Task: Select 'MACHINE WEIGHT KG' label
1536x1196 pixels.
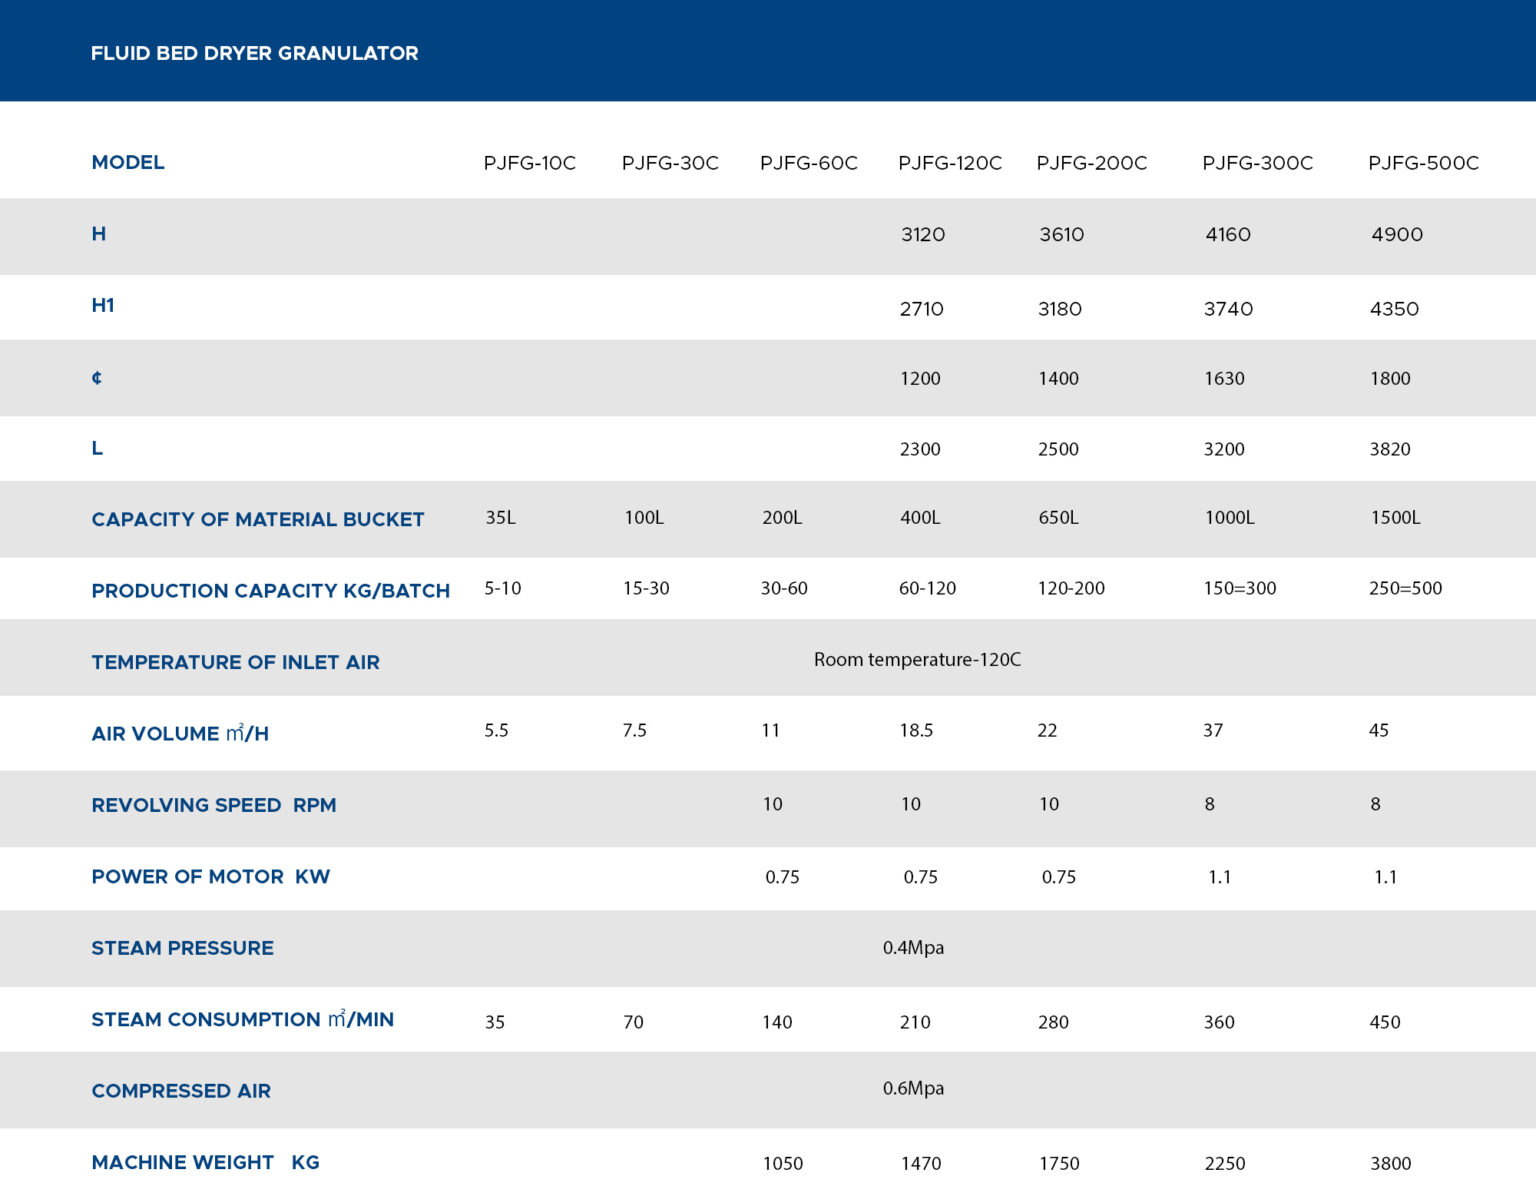Action: (206, 1162)
